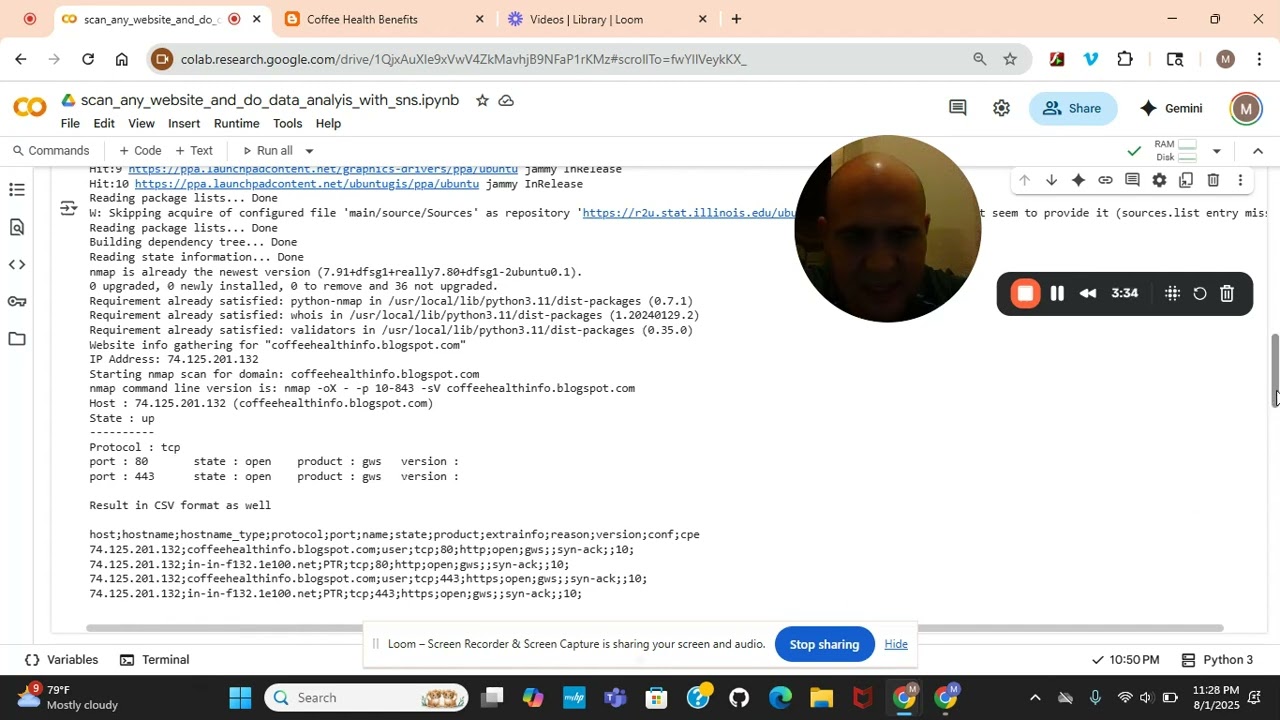Open notebook comments icon in header
Viewport: 1280px width, 720px height.
click(x=958, y=108)
